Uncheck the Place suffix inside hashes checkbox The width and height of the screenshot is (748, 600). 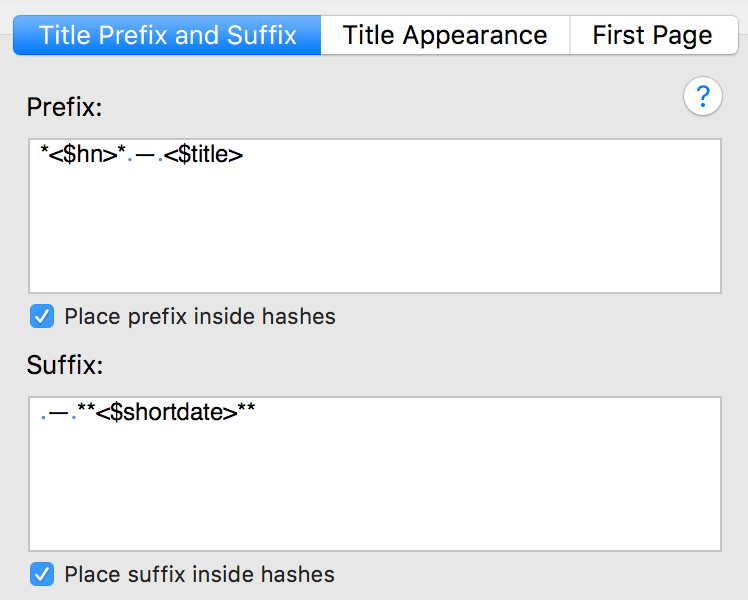point(42,574)
